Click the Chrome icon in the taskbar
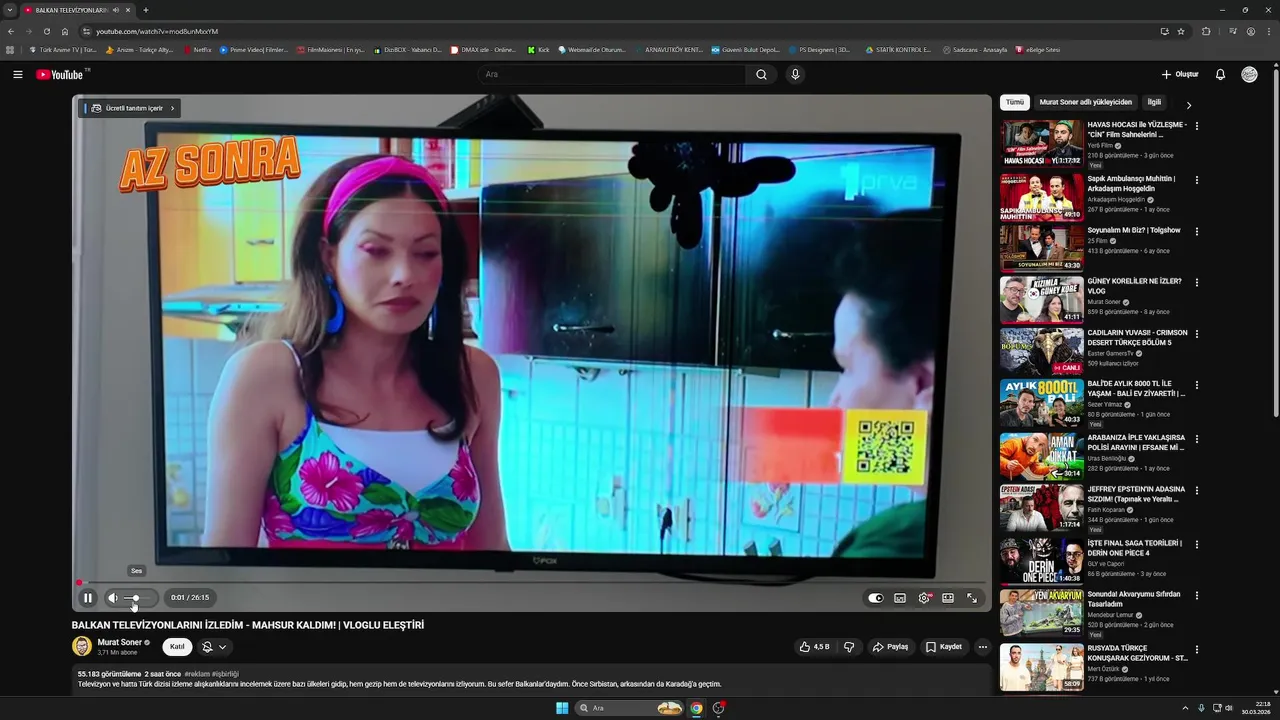Viewport: 1280px width, 720px height. tap(697, 708)
